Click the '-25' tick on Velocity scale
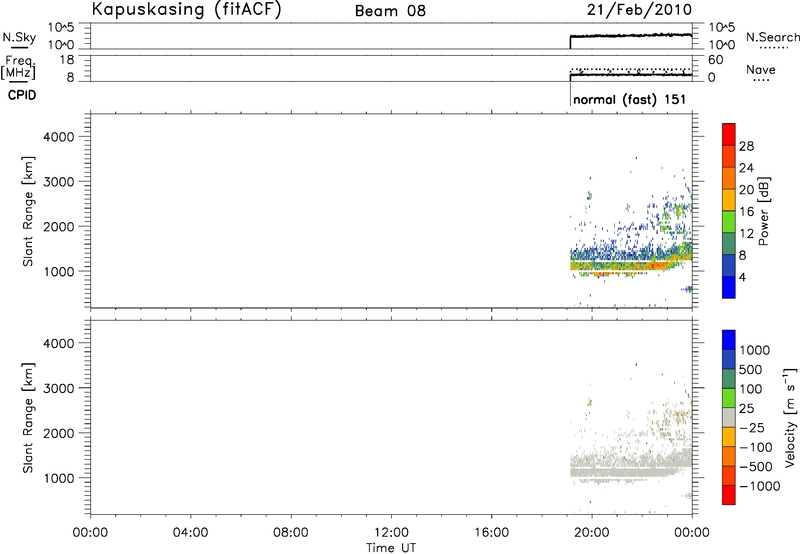Viewport: 800px width, 554px height. pos(752,427)
